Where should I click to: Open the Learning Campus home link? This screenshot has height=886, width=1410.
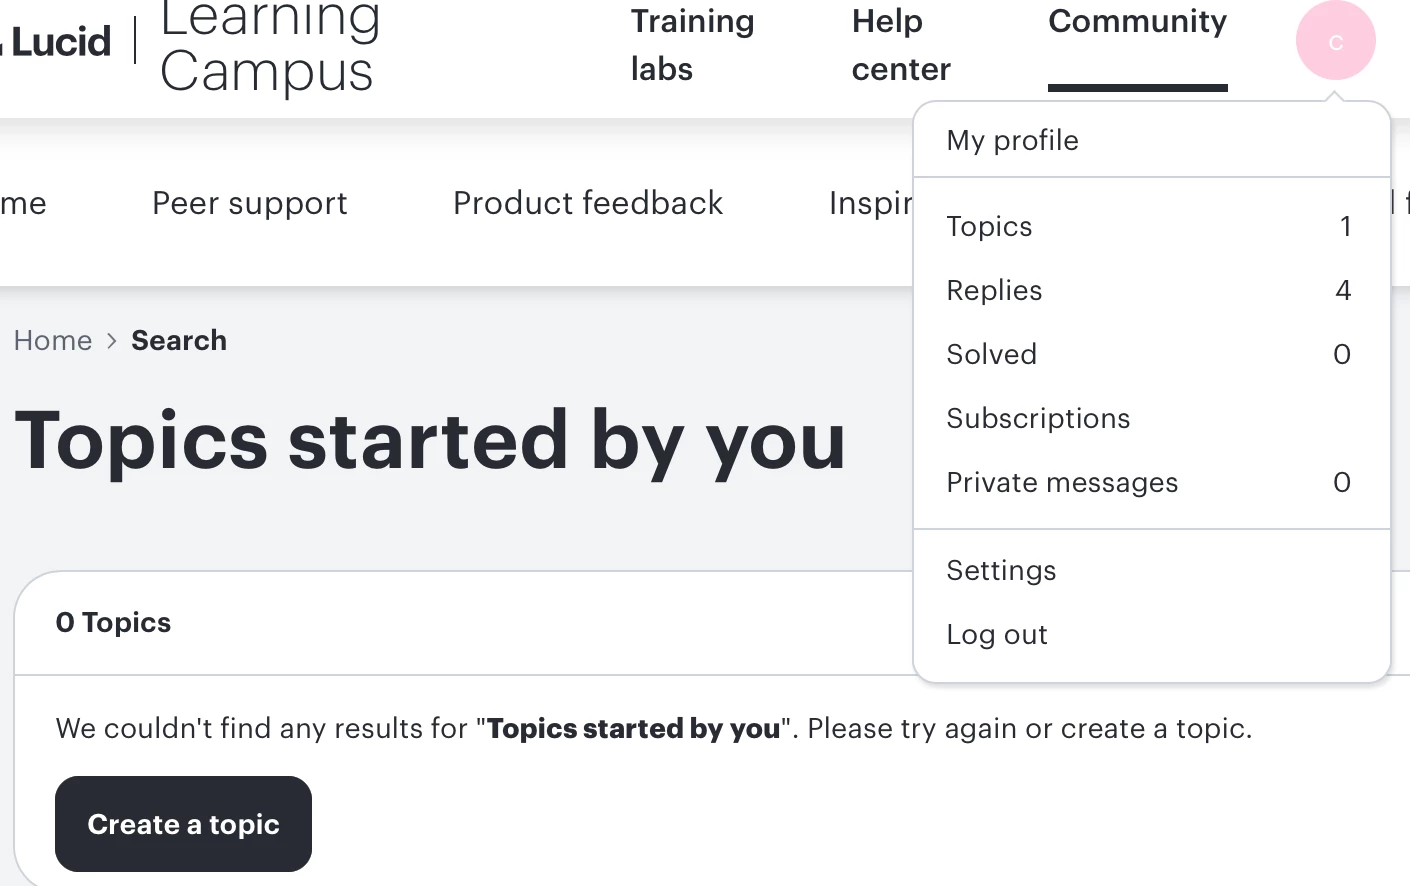pos(270,46)
